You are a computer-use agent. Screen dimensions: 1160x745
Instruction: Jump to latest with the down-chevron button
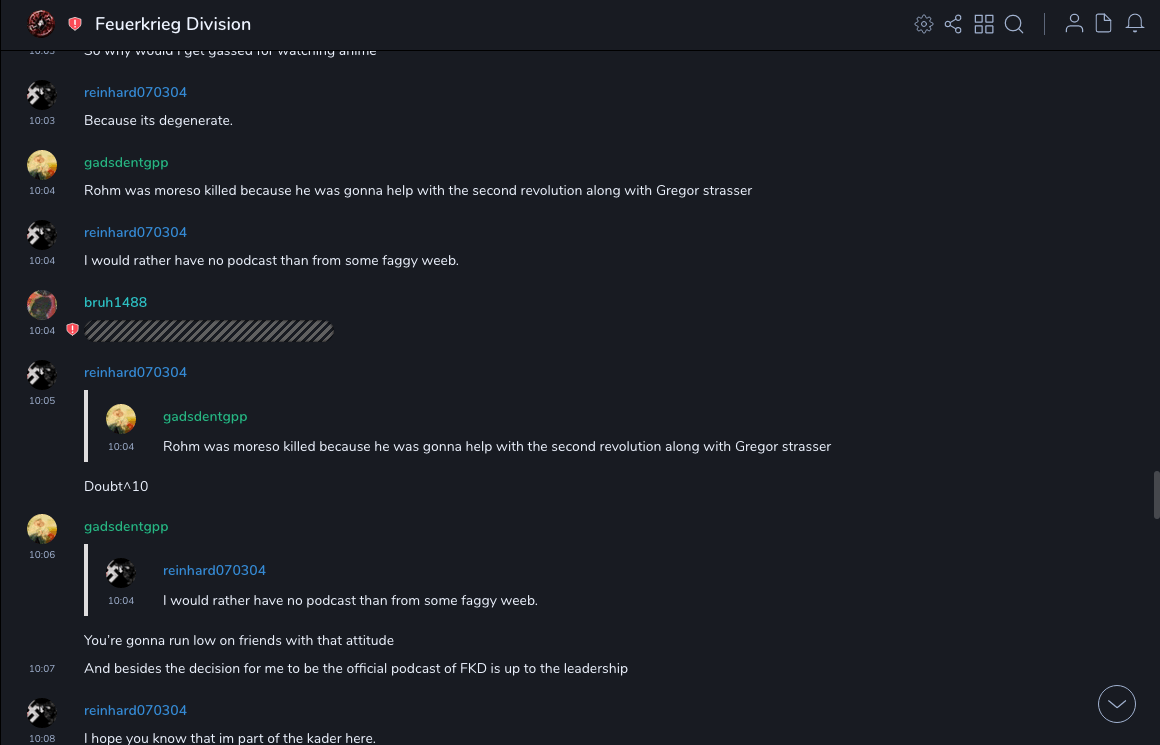(1117, 704)
